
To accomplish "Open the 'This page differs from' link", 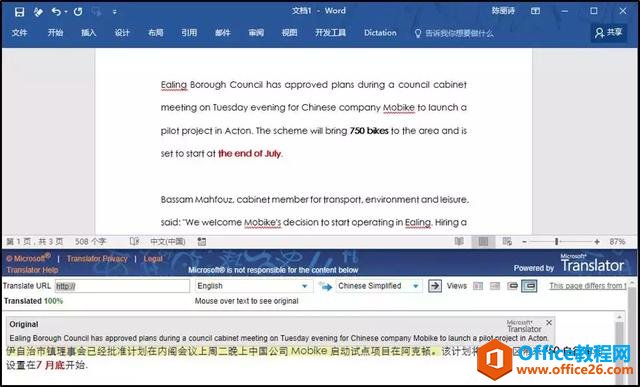I will click(x=588, y=286).
